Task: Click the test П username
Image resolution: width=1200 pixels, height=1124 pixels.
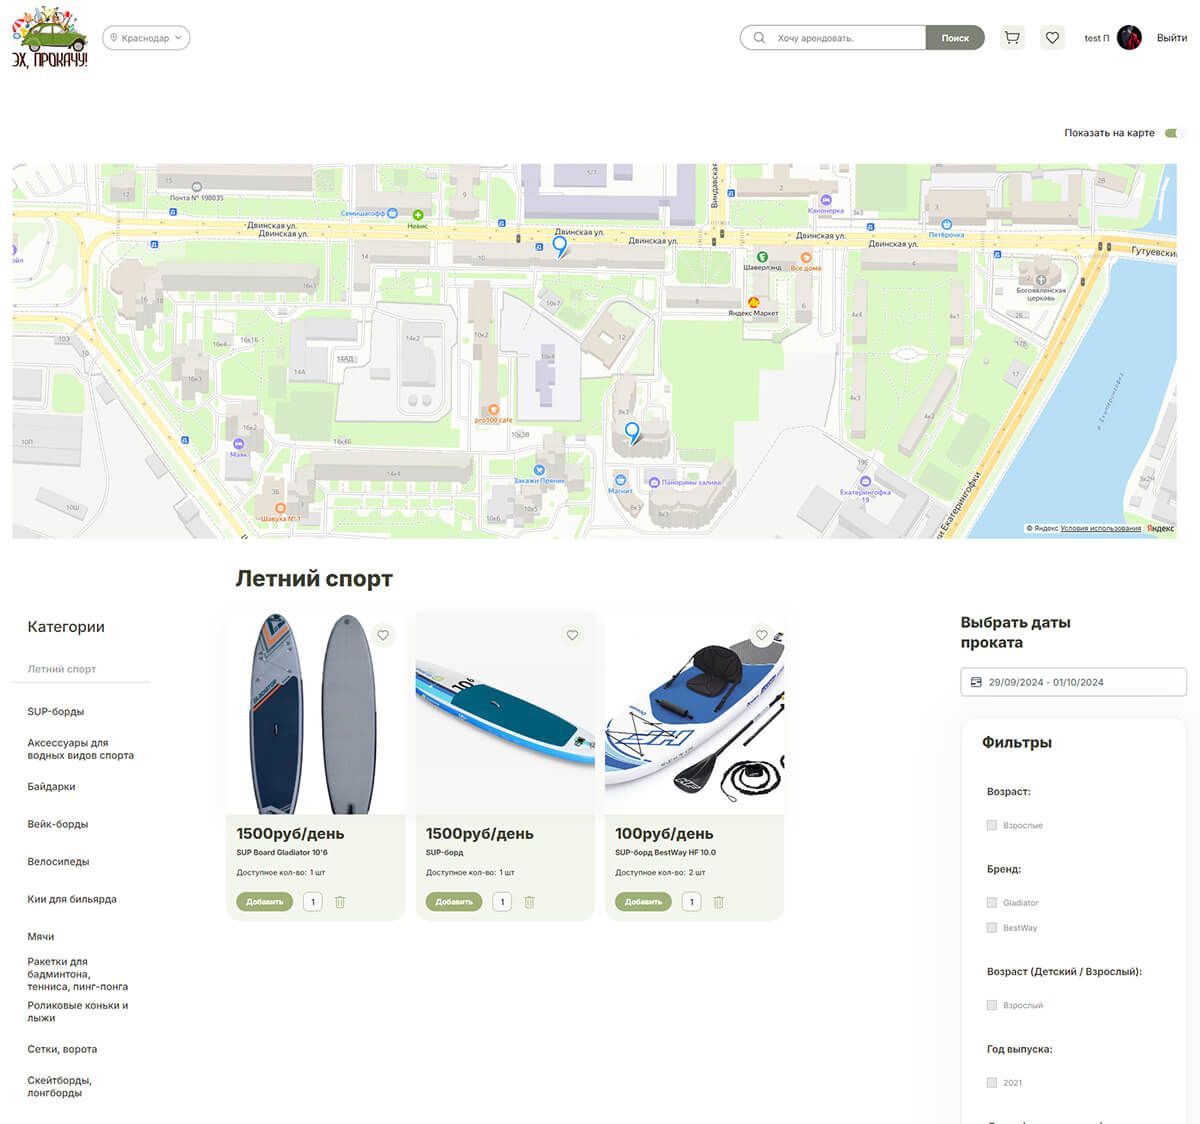Action: click(1097, 38)
